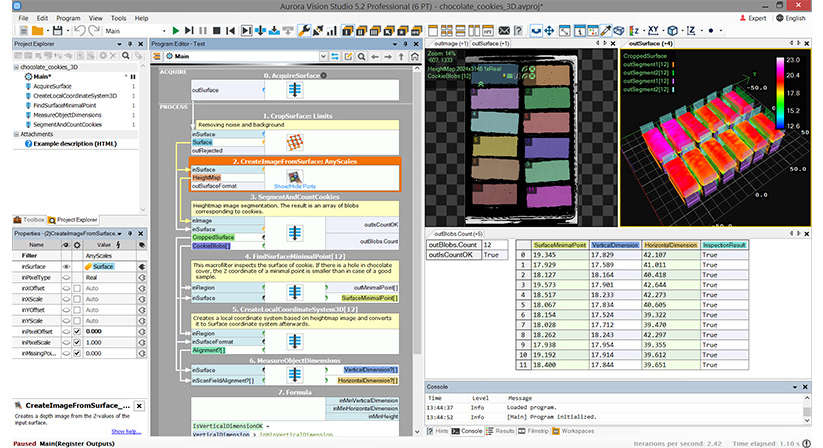The image size is (823, 448).
Task: Switch to the Results tab
Action: 500,431
